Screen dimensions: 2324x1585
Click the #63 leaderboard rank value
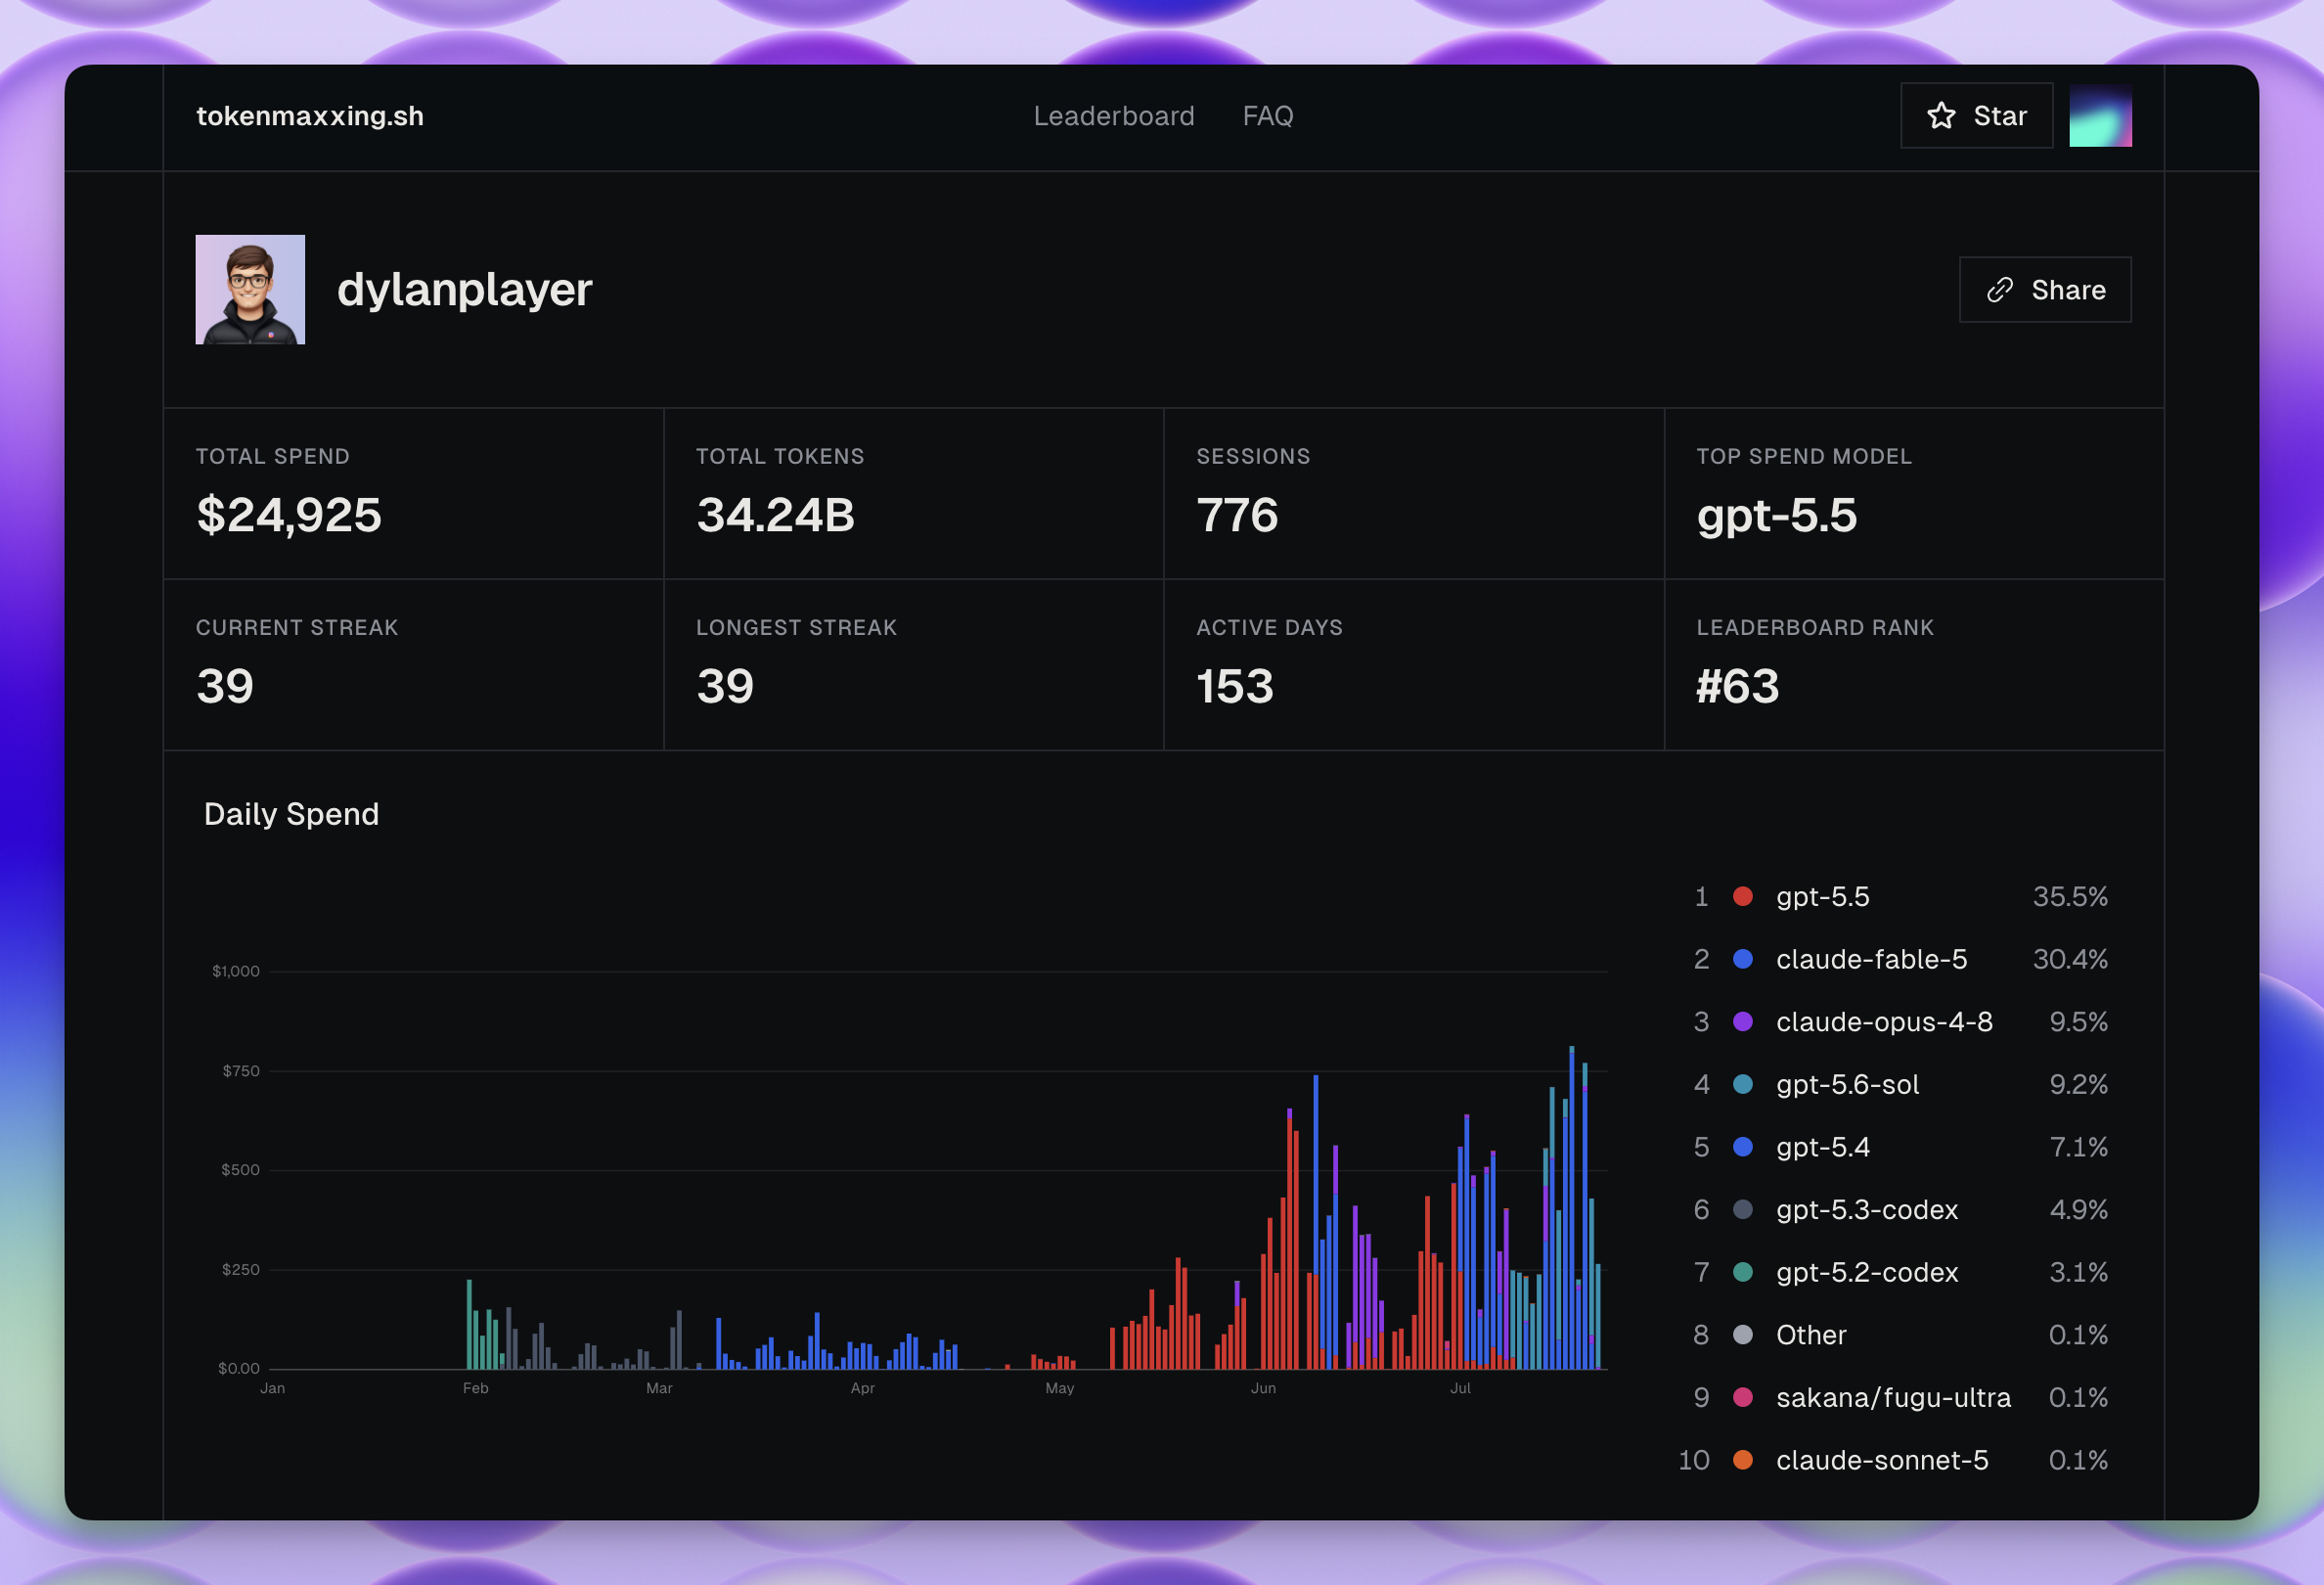click(1737, 687)
